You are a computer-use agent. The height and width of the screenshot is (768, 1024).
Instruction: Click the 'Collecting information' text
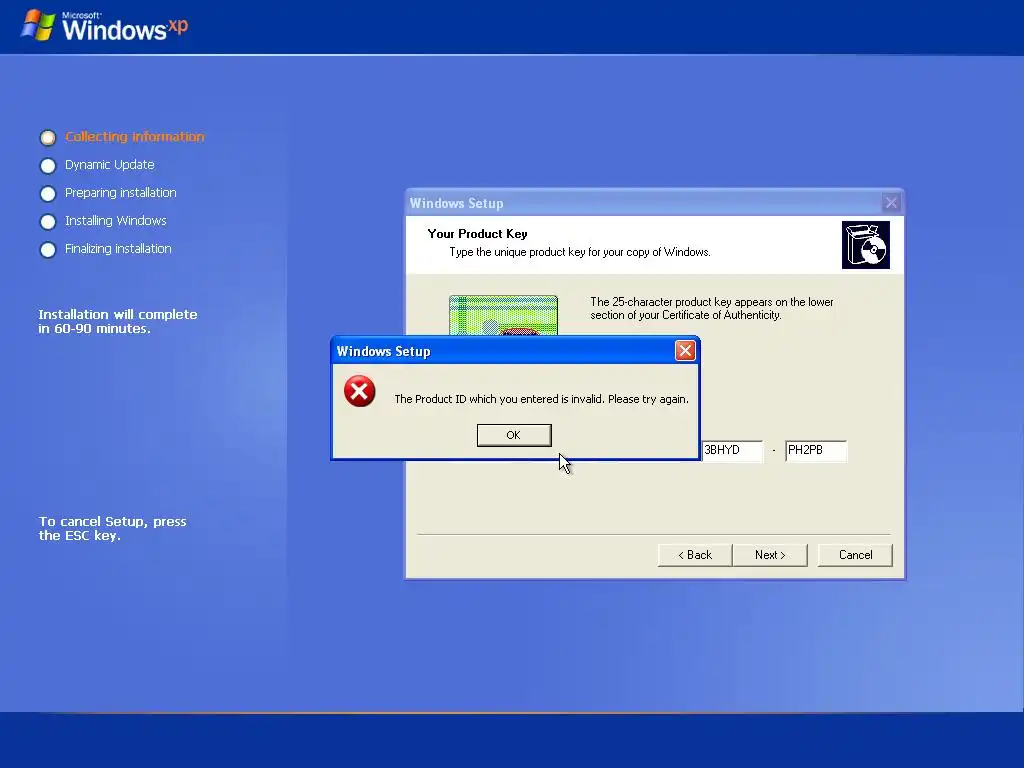click(135, 136)
